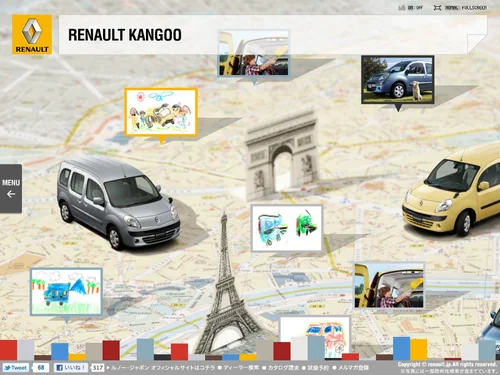This screenshot has height=375, width=500.
Task: Click the tweet count 68
Action: click(x=41, y=368)
